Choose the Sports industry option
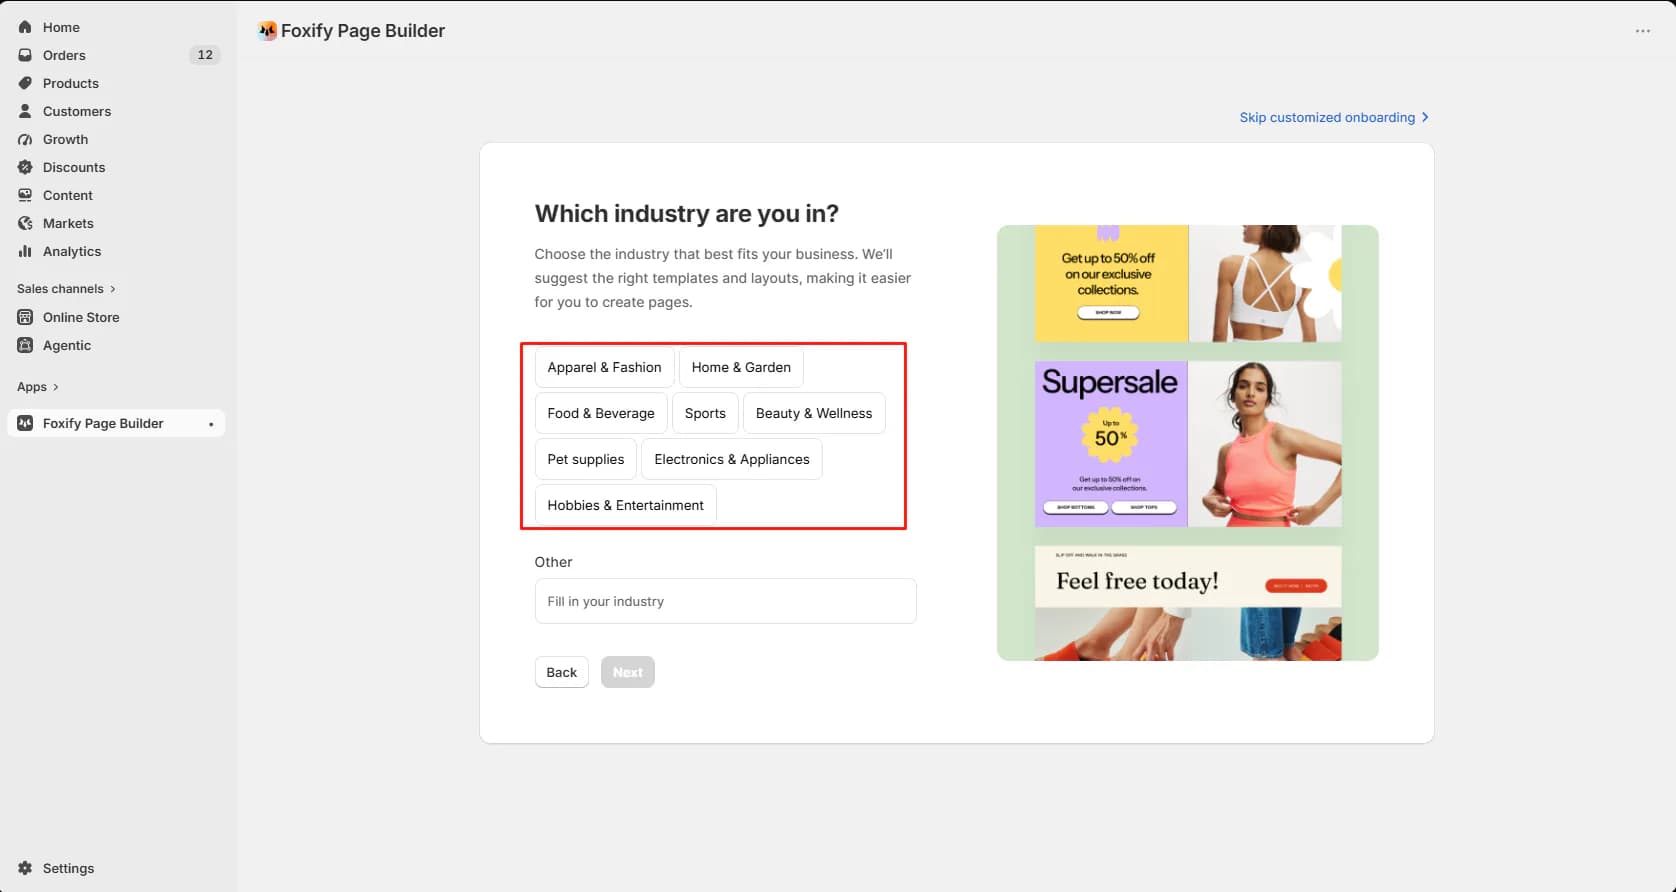1676x892 pixels. 705,413
